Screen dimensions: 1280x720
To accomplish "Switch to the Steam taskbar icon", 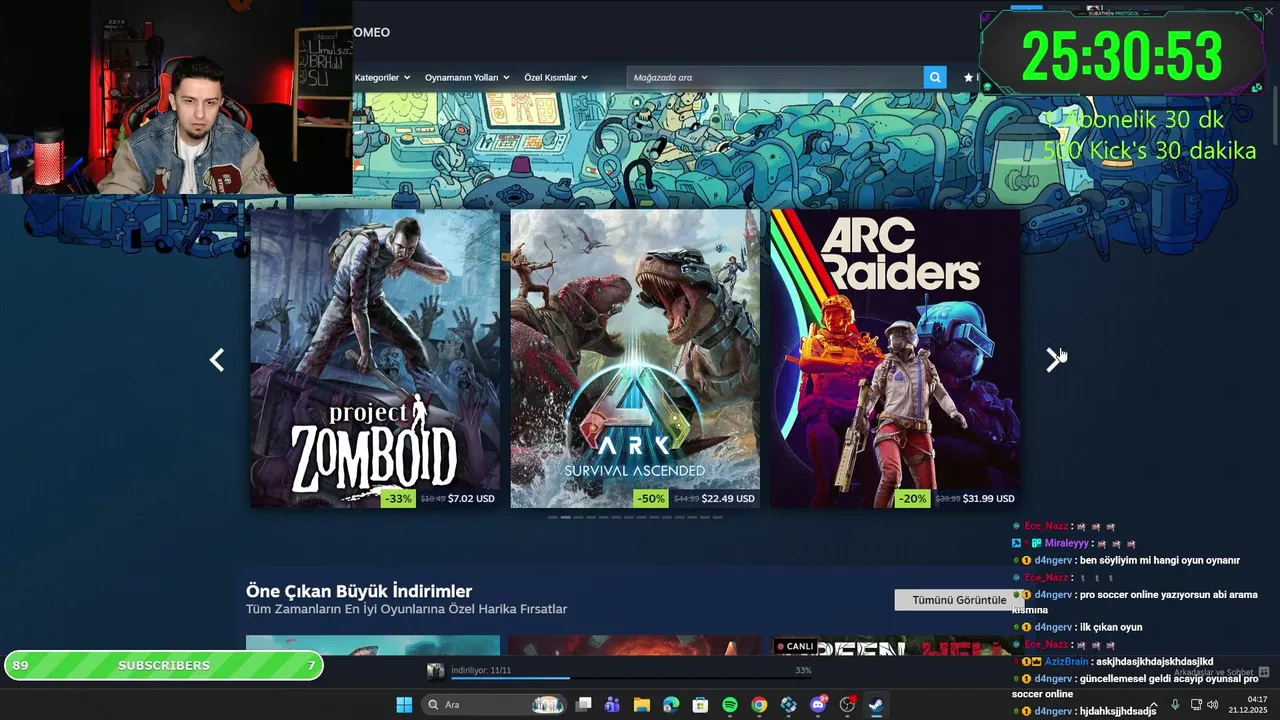I will pyautogui.click(x=876, y=705).
